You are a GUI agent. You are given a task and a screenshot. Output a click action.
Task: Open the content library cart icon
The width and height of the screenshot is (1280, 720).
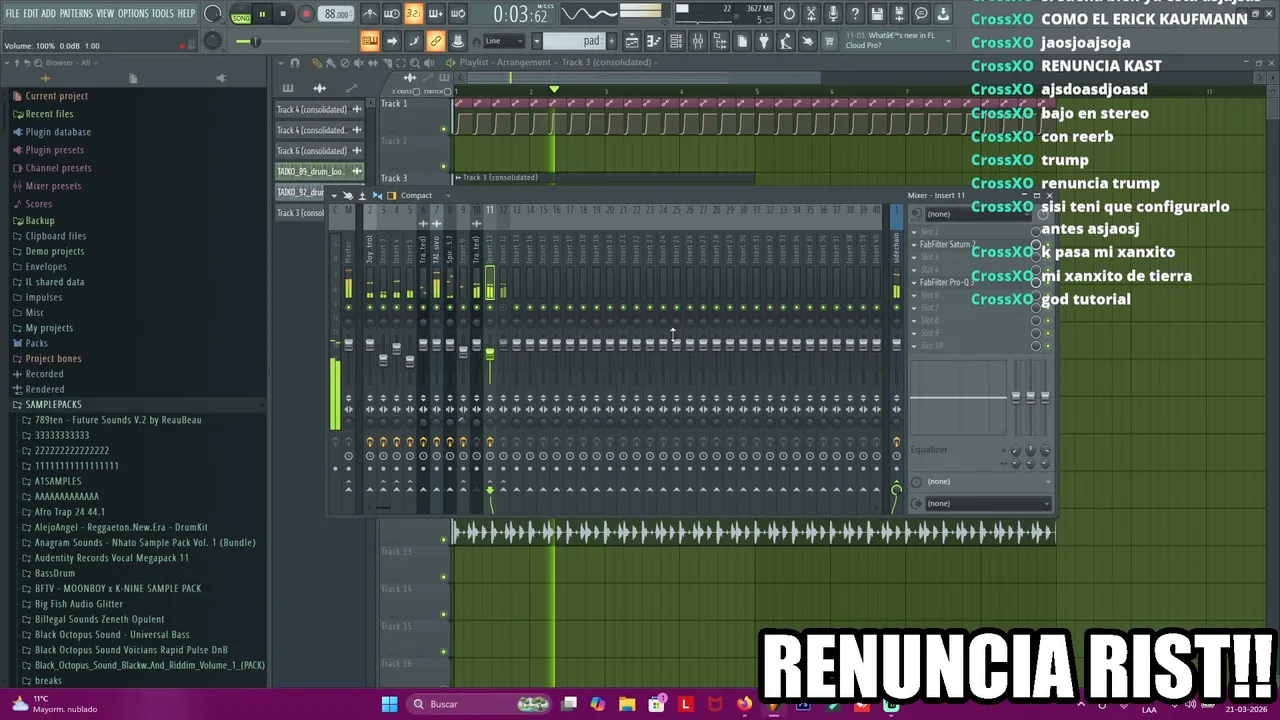pyautogui.click(x=830, y=41)
